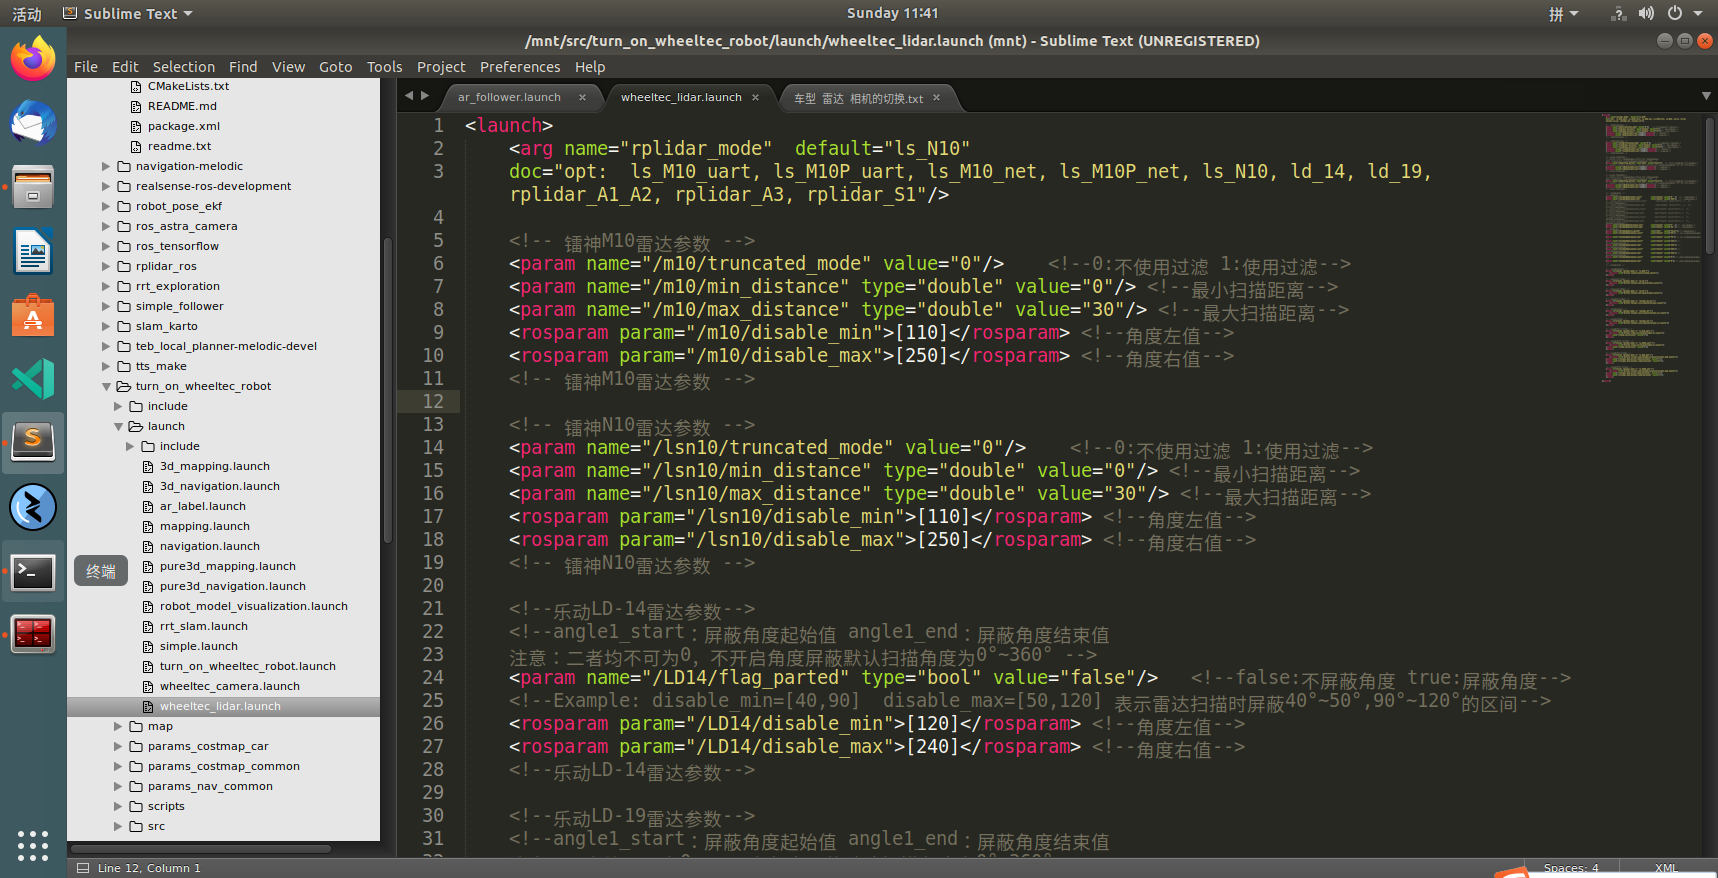Open mapping.launch in the sidebar
Screen dimensions: 1718x878
coord(205,526)
